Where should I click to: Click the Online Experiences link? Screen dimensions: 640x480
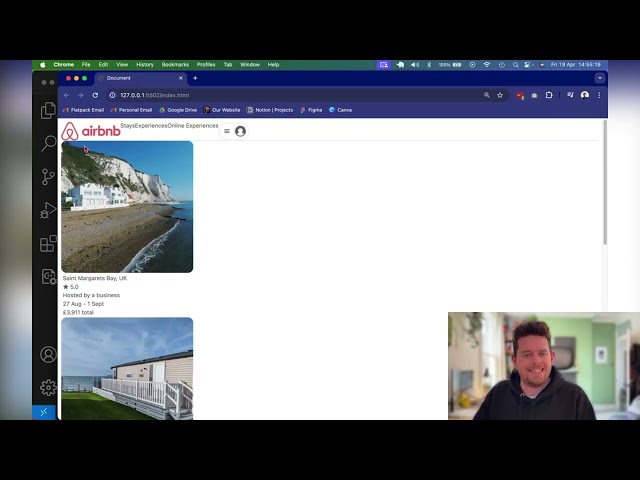pyautogui.click(x=193, y=126)
